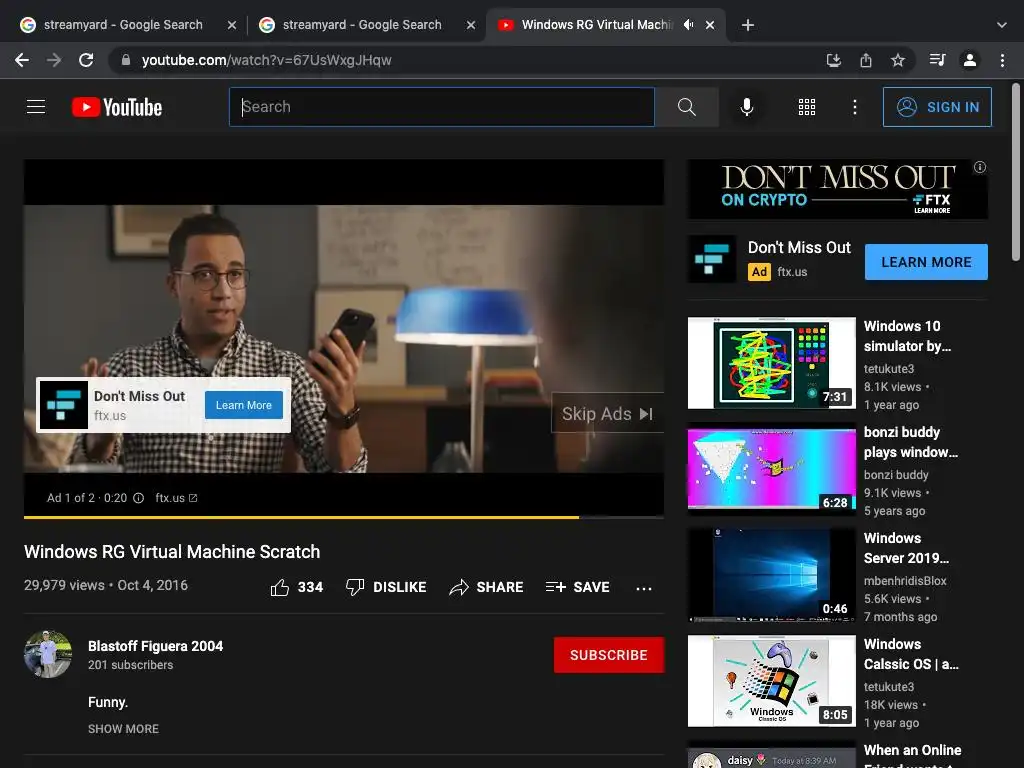
Task: Click the share page icon in address bar
Action: coord(866,60)
